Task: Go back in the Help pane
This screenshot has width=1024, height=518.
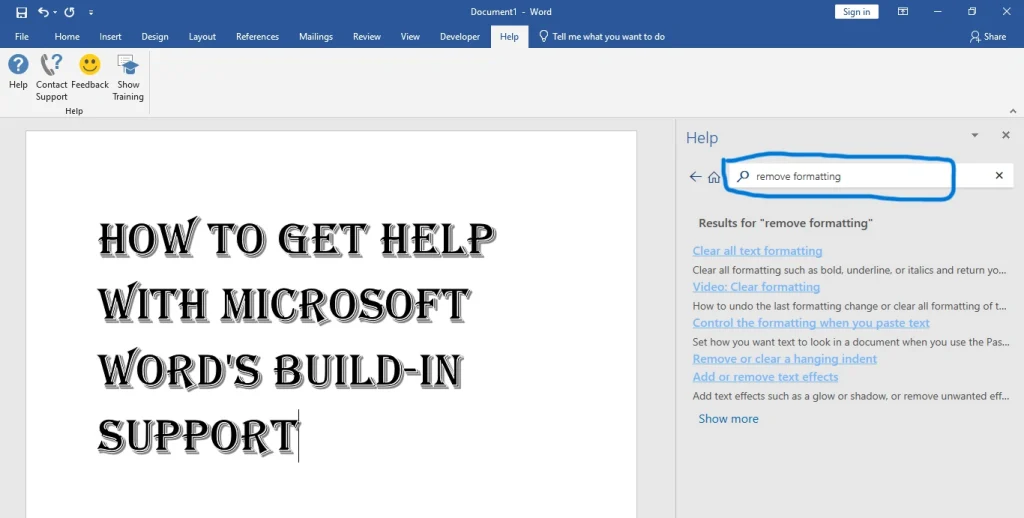Action: (696, 176)
